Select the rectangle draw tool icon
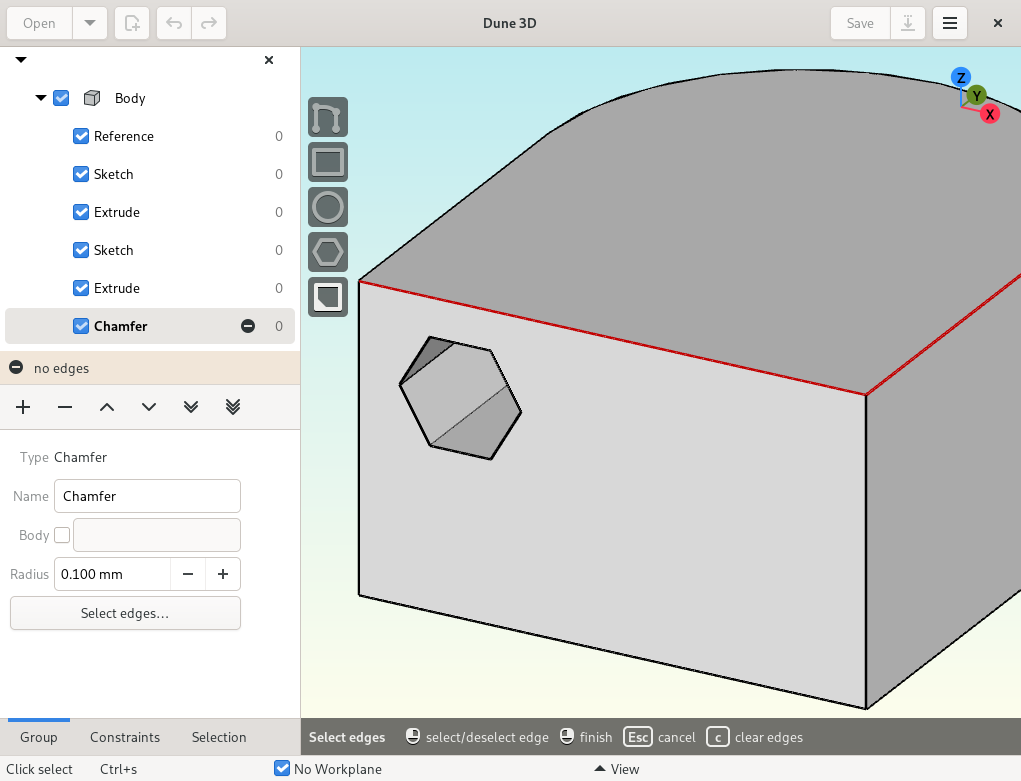The width and height of the screenshot is (1021, 781). pos(328,162)
